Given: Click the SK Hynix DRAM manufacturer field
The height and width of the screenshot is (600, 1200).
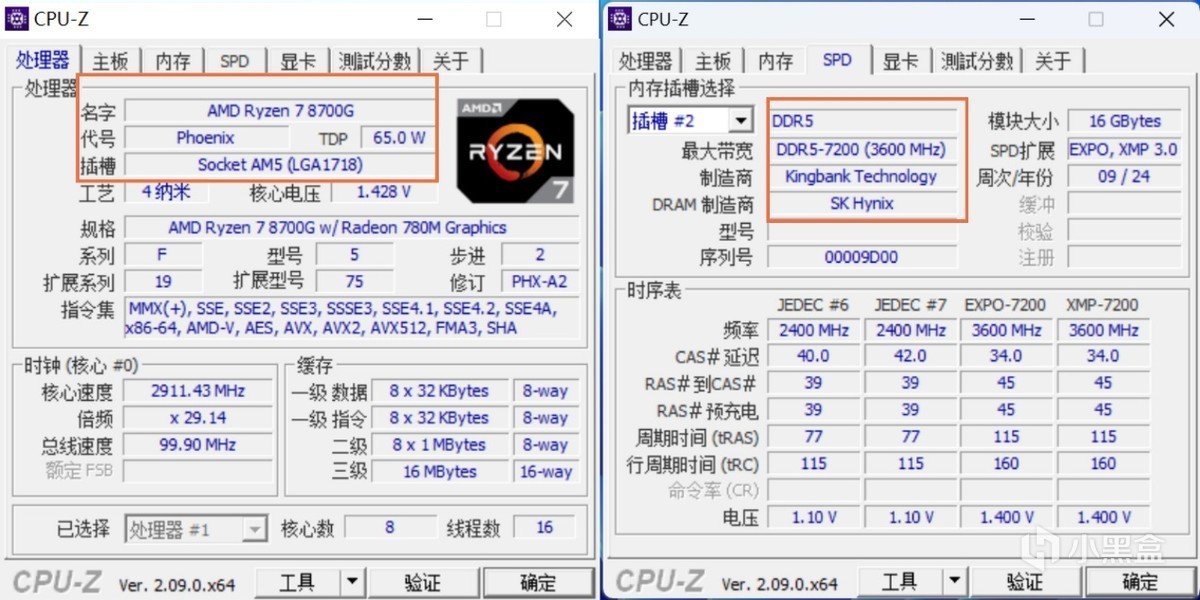Looking at the screenshot, I should (863, 204).
